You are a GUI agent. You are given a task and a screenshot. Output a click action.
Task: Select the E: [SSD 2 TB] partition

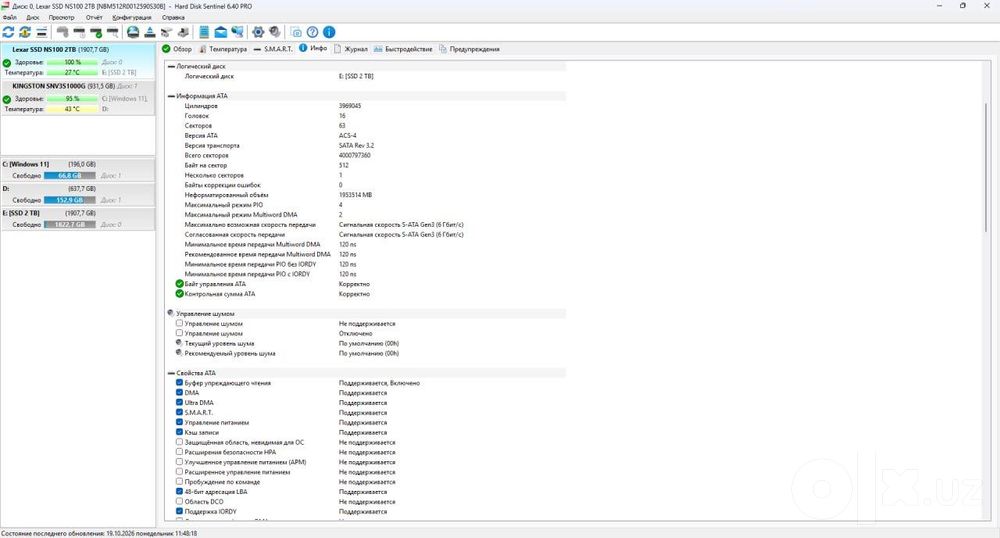(78, 219)
